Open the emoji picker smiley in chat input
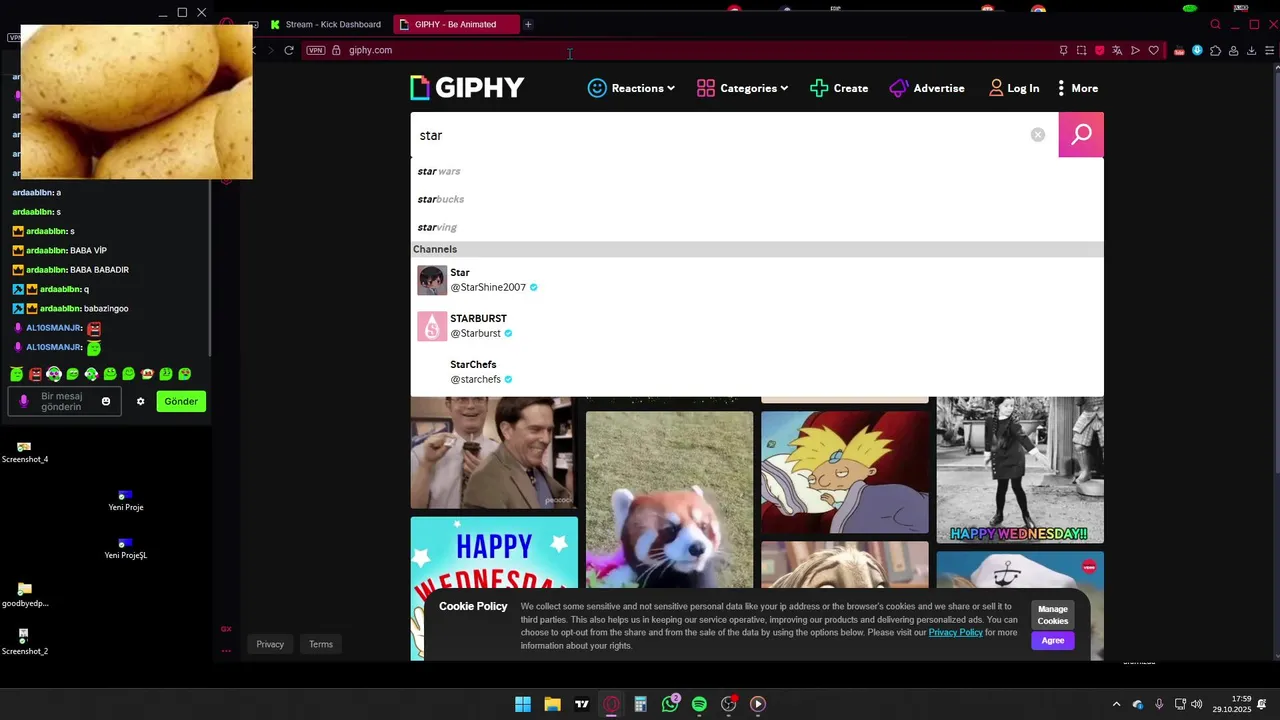 click(105, 401)
